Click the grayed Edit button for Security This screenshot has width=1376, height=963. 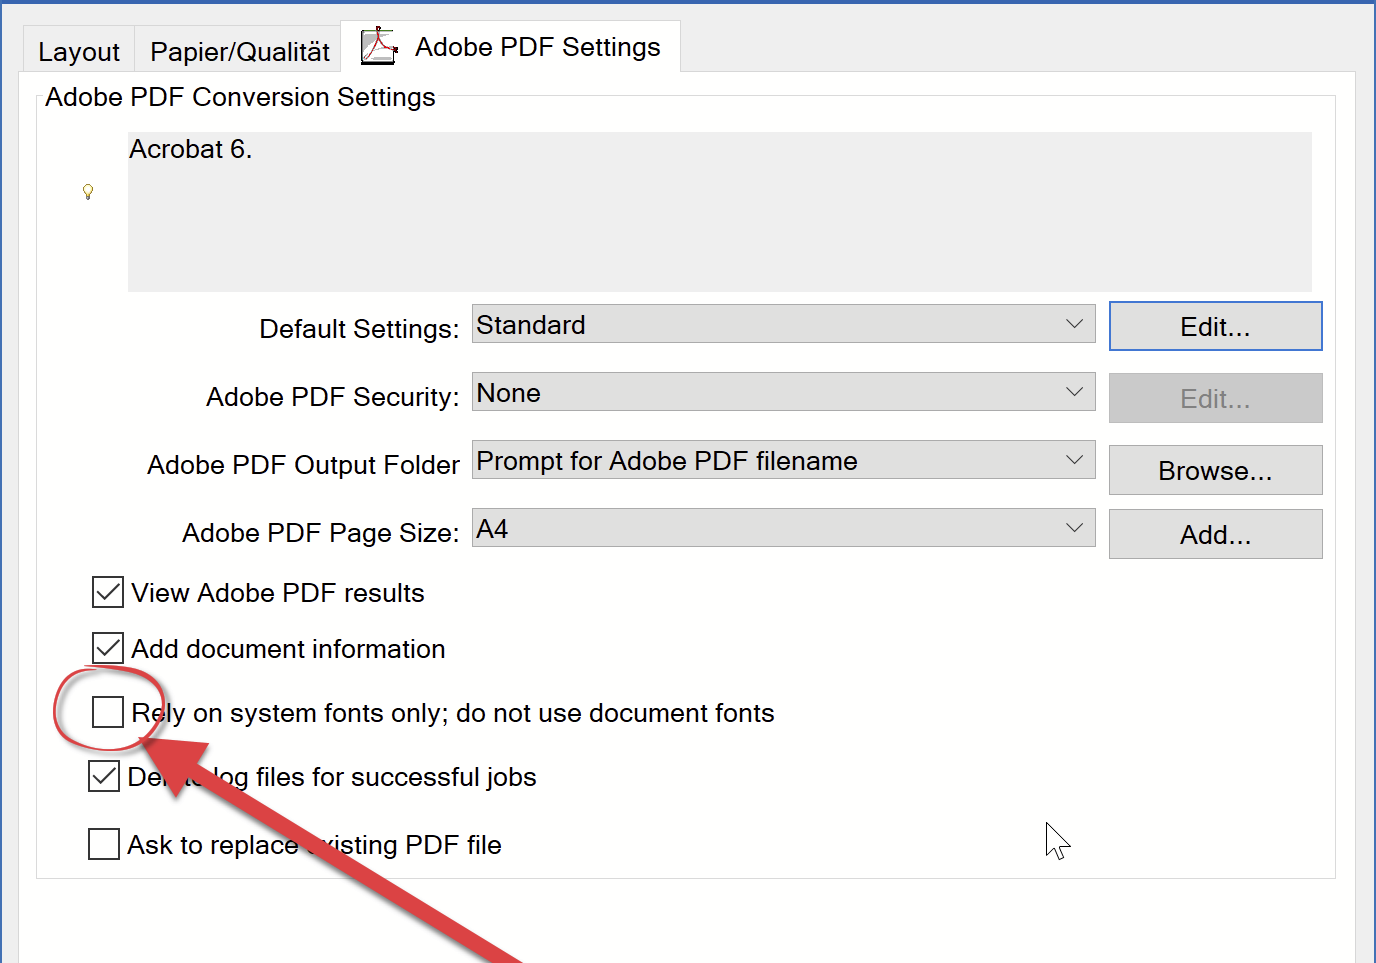(x=1215, y=398)
